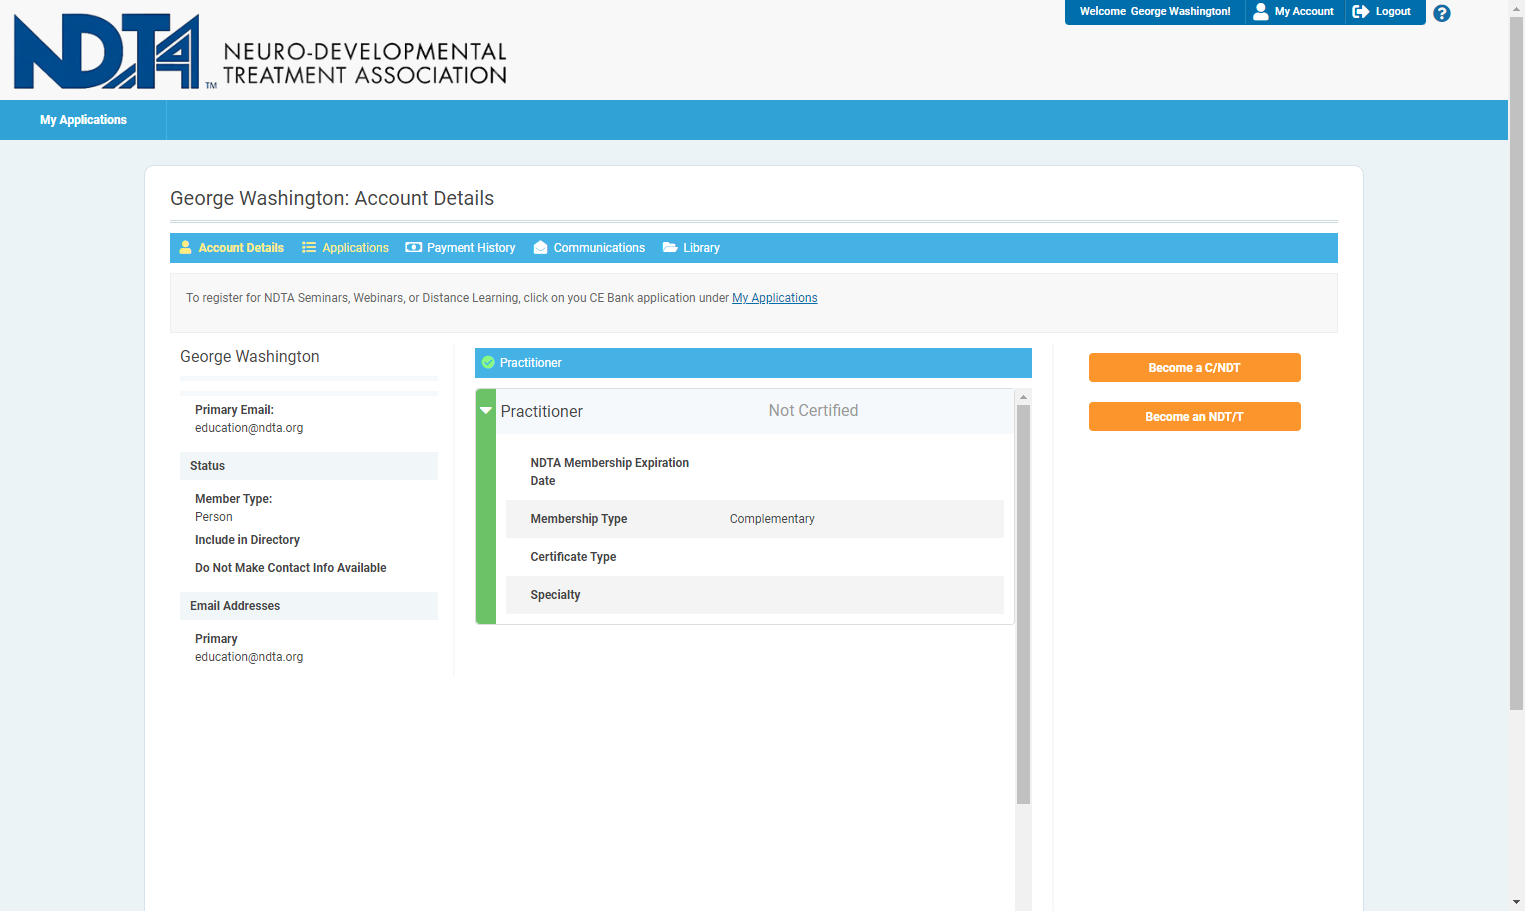Click the primary email education@ndta.org under Primary Email

click(249, 428)
